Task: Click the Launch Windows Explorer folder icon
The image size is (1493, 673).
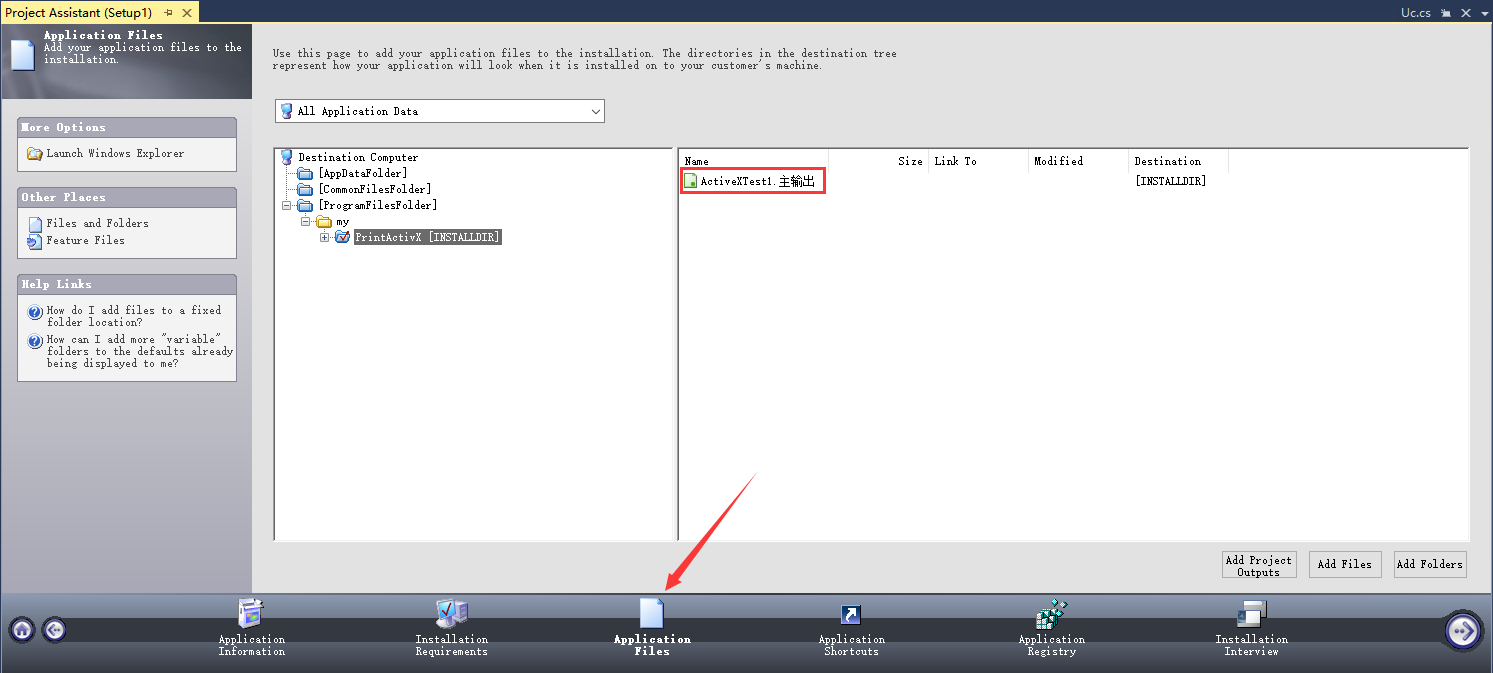Action: [x=35, y=154]
